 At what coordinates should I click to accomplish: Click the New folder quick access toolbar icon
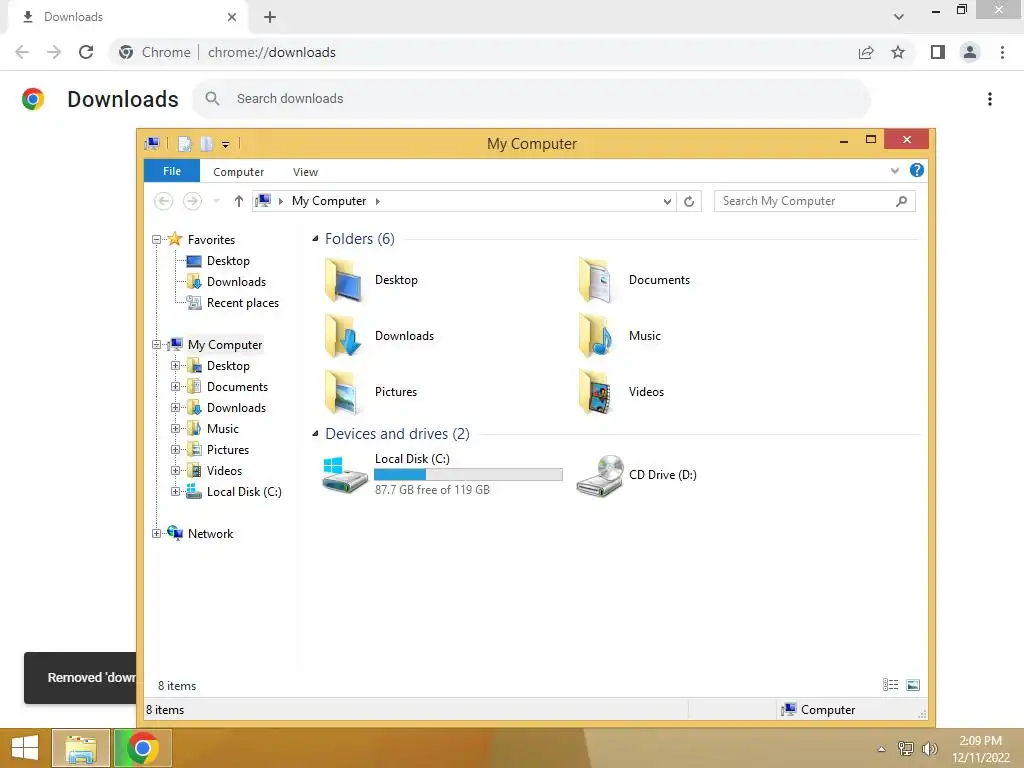point(206,144)
